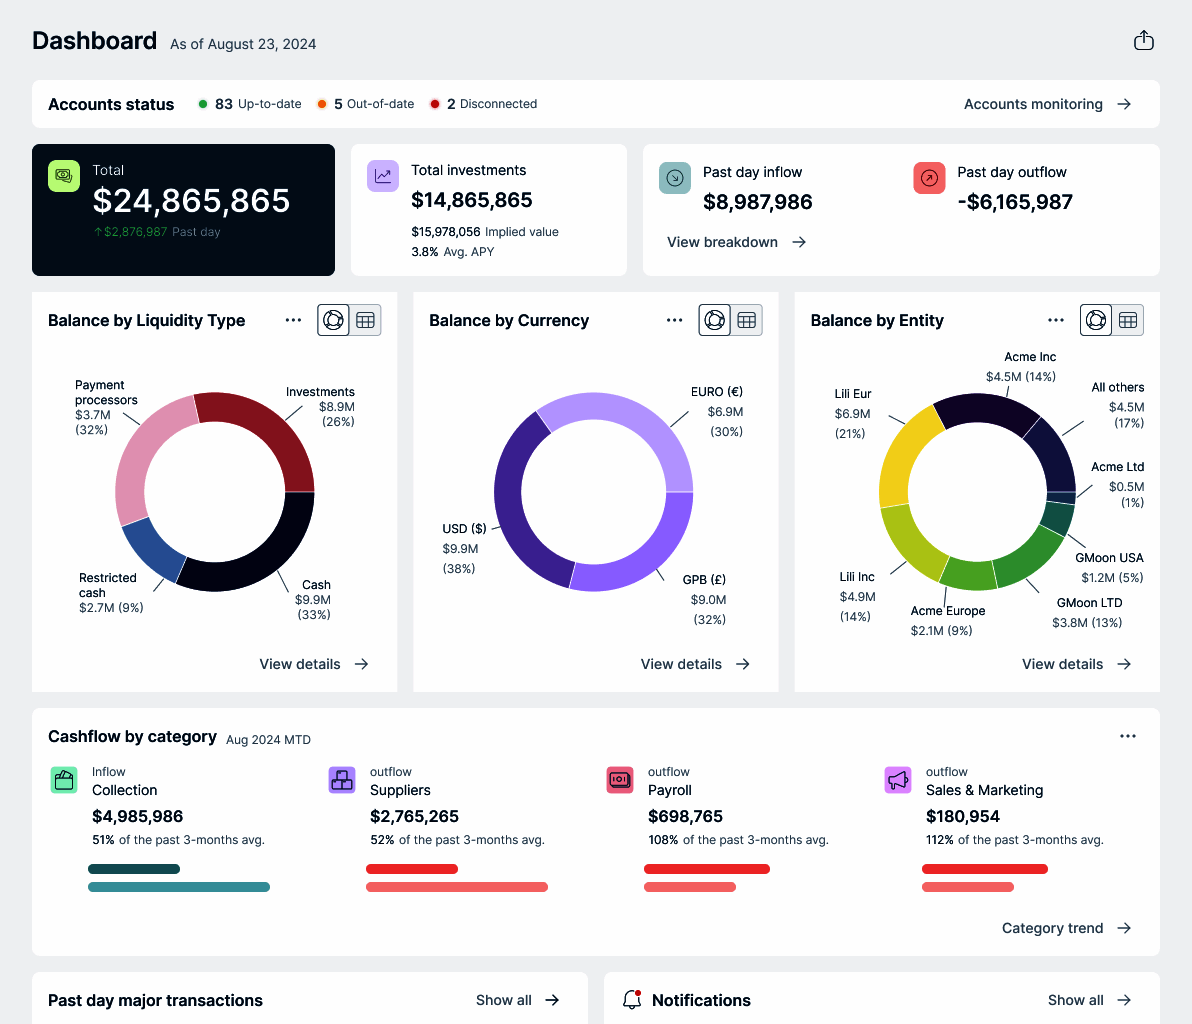Click the Sales & Marketing megaphone icon
Screen dimensions: 1192x1024
tap(898, 780)
